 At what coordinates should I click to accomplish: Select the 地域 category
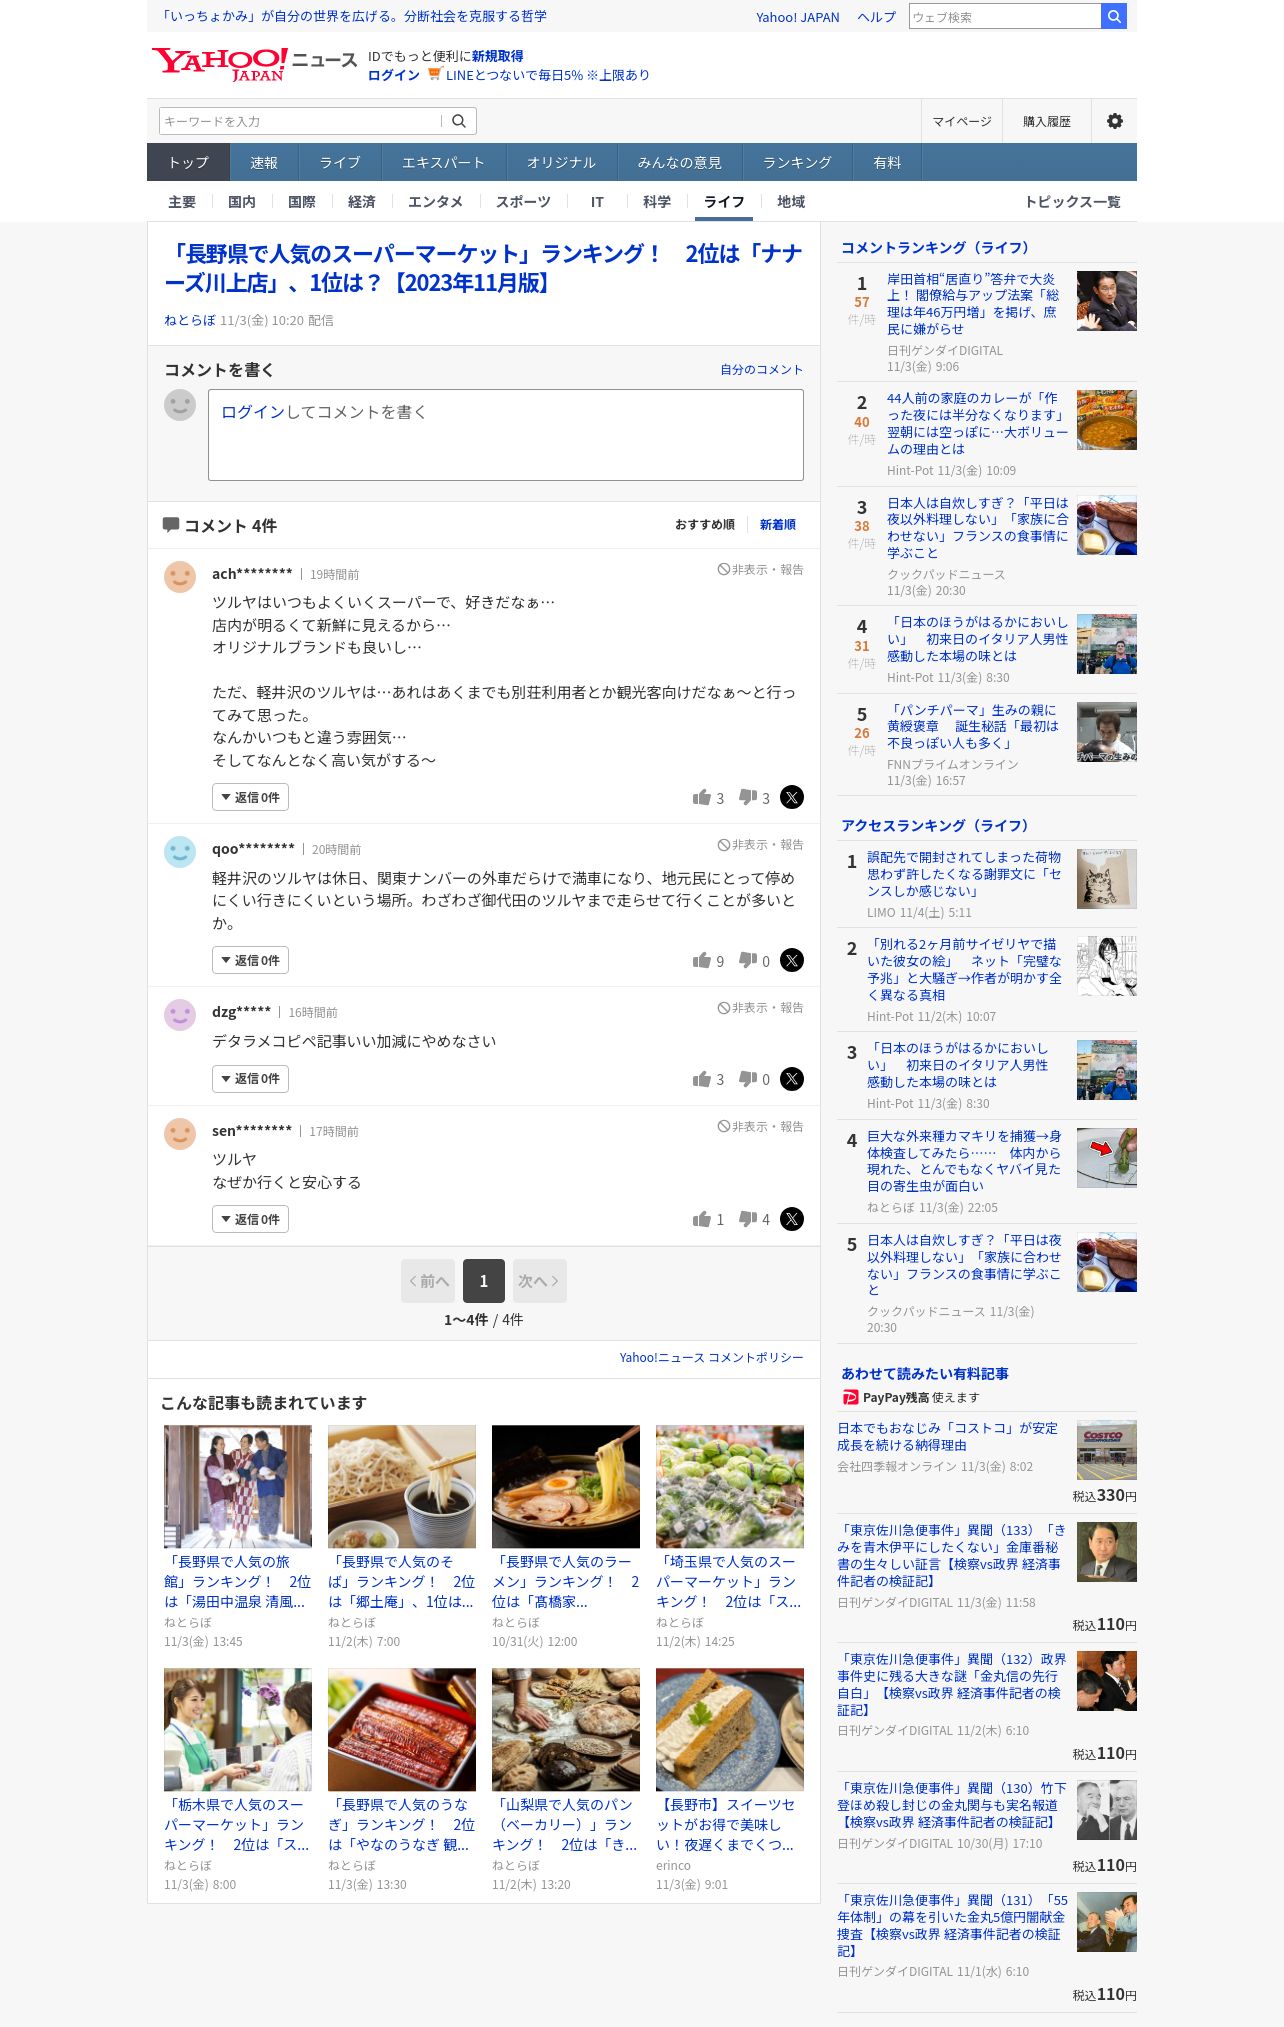[791, 201]
